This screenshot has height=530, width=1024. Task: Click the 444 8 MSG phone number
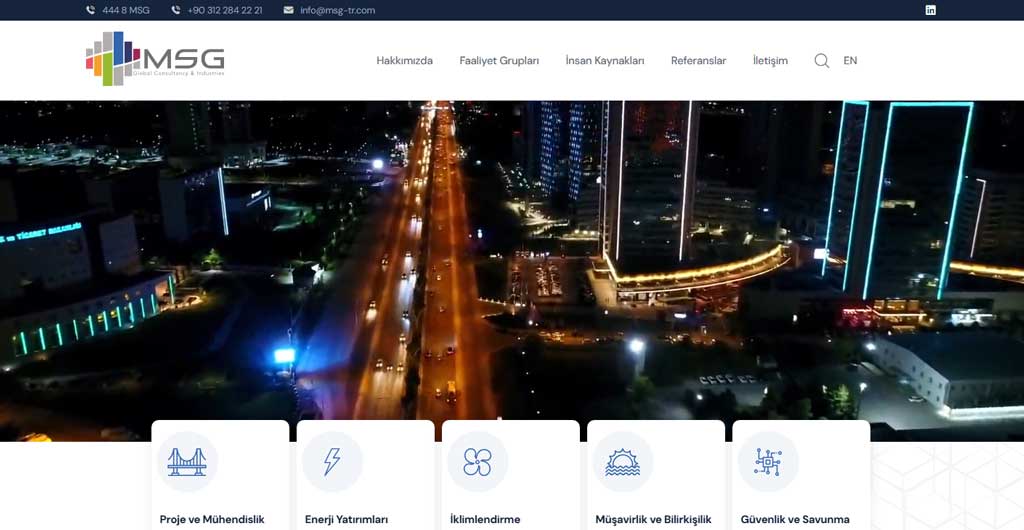(126, 10)
